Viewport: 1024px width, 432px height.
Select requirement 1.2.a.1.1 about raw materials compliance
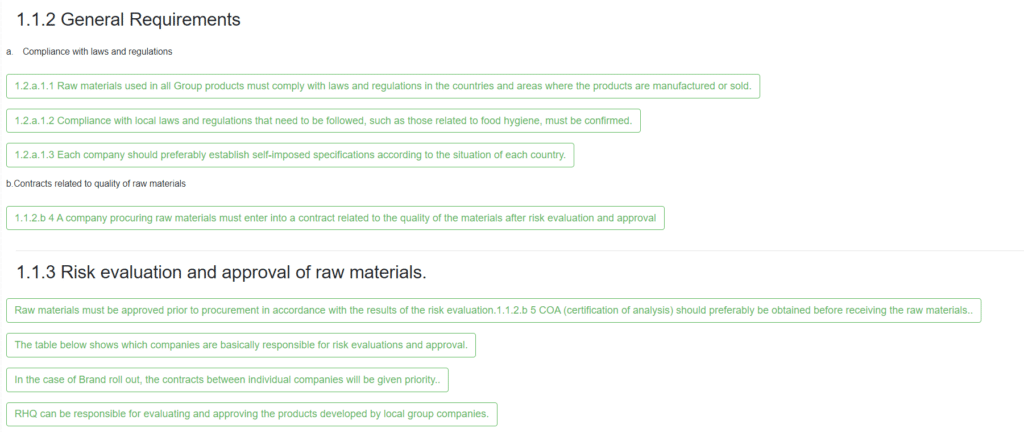383,86
